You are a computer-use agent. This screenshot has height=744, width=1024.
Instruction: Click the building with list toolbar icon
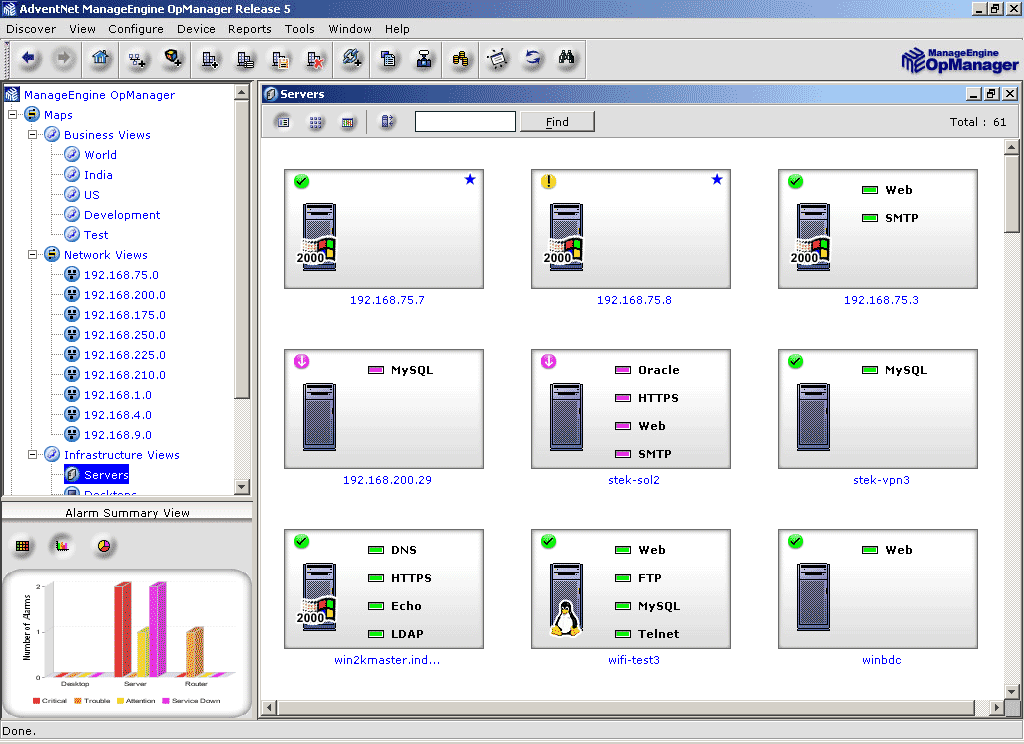pos(245,59)
